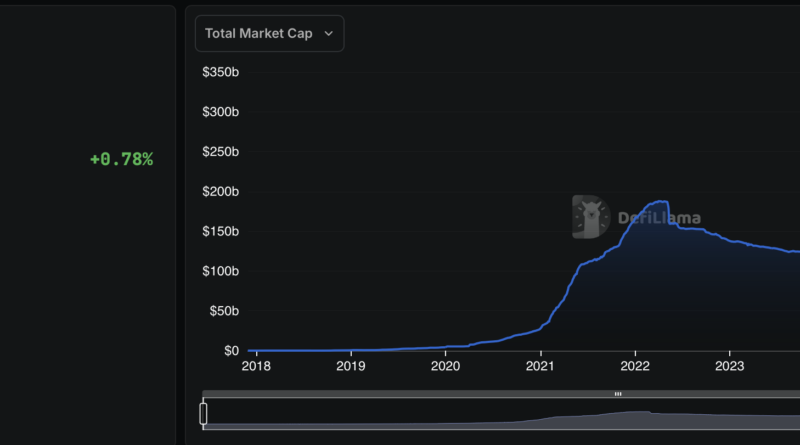Click the 2020 year marker on the axis
Image resolution: width=800 pixels, height=445 pixels.
[x=445, y=366]
